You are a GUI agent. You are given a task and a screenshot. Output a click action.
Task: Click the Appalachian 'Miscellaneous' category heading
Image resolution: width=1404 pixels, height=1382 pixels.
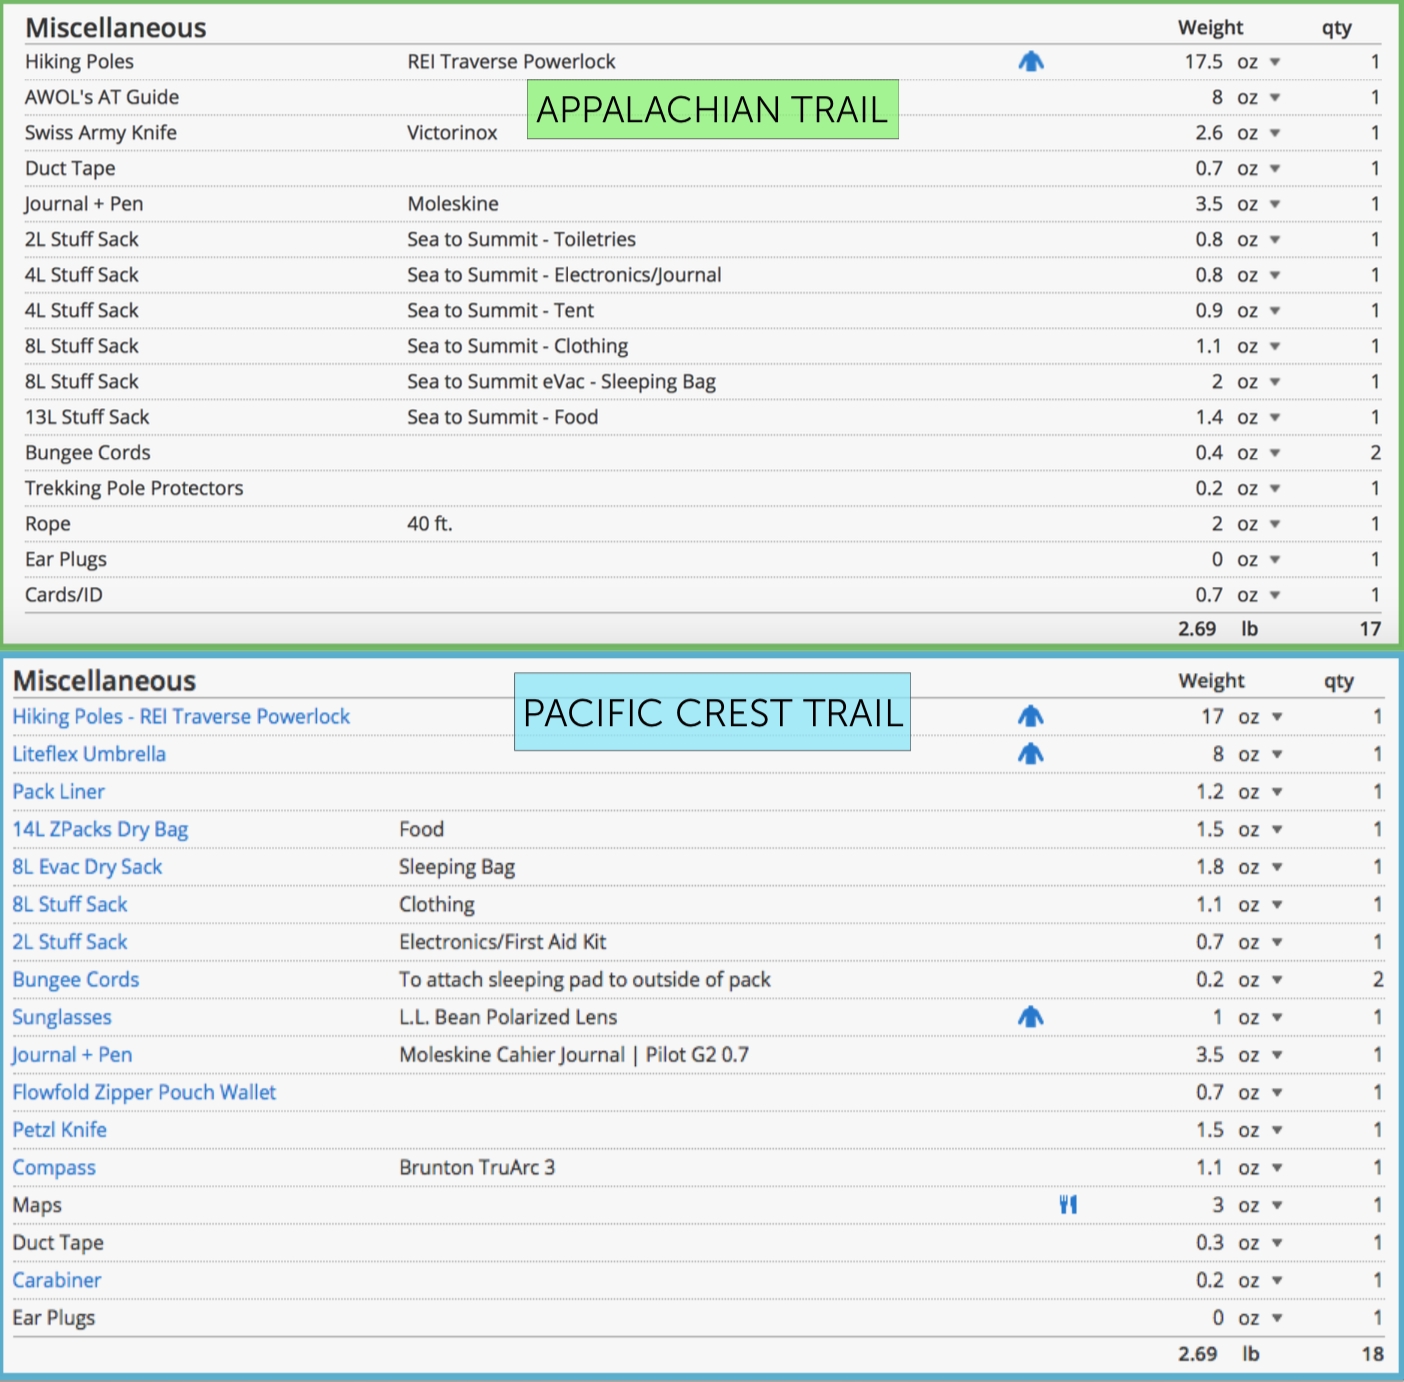(116, 28)
